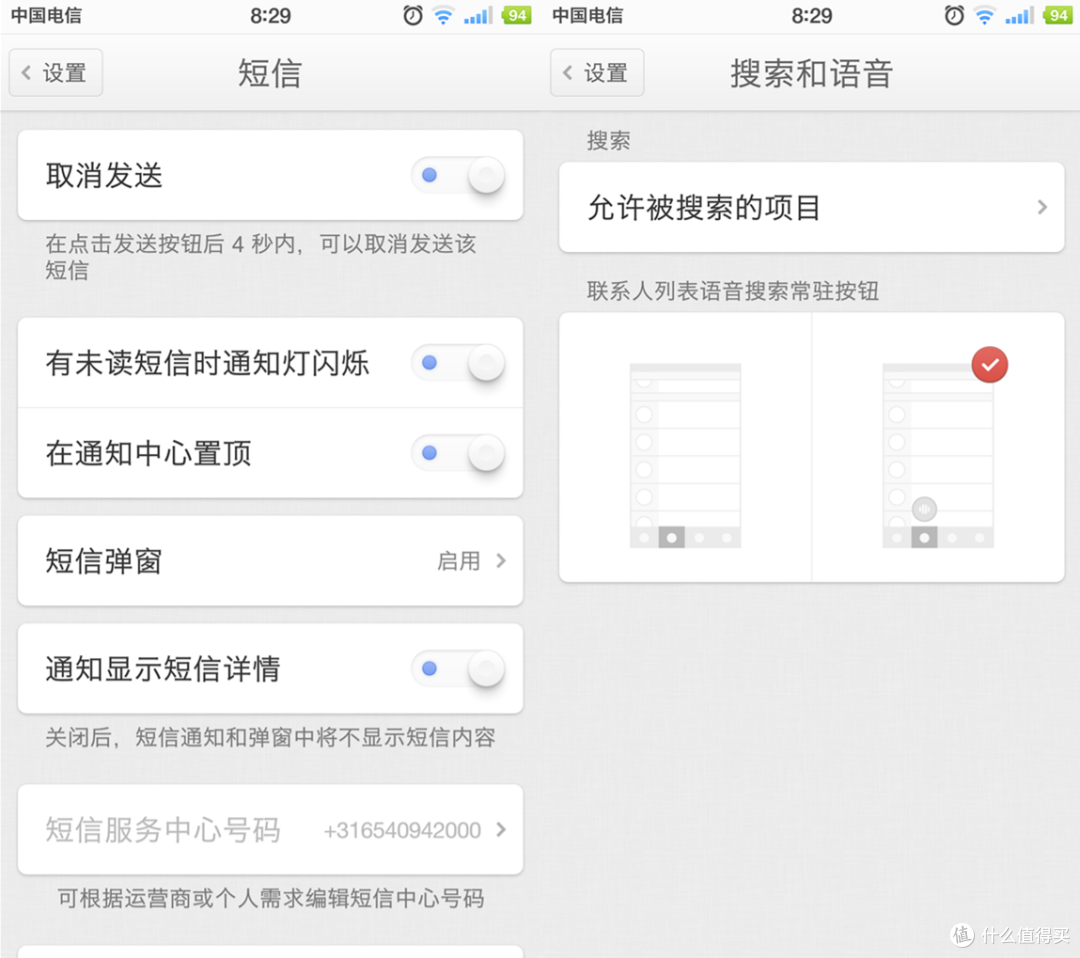
Task: Select layout option without voice search button
Action: [x=685, y=448]
